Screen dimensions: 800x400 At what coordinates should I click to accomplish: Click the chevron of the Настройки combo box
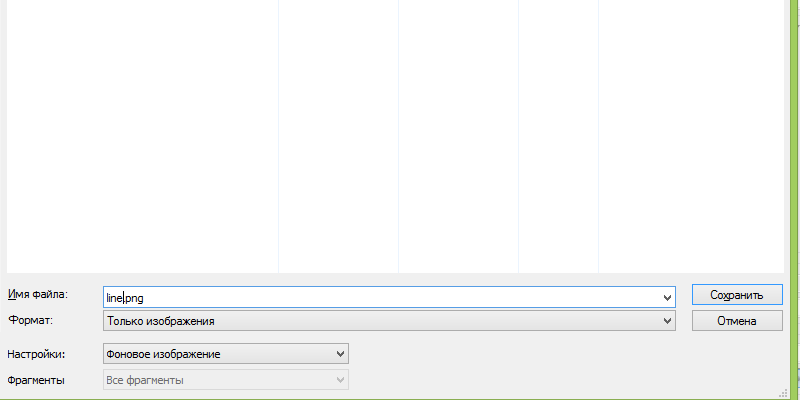(x=341, y=354)
